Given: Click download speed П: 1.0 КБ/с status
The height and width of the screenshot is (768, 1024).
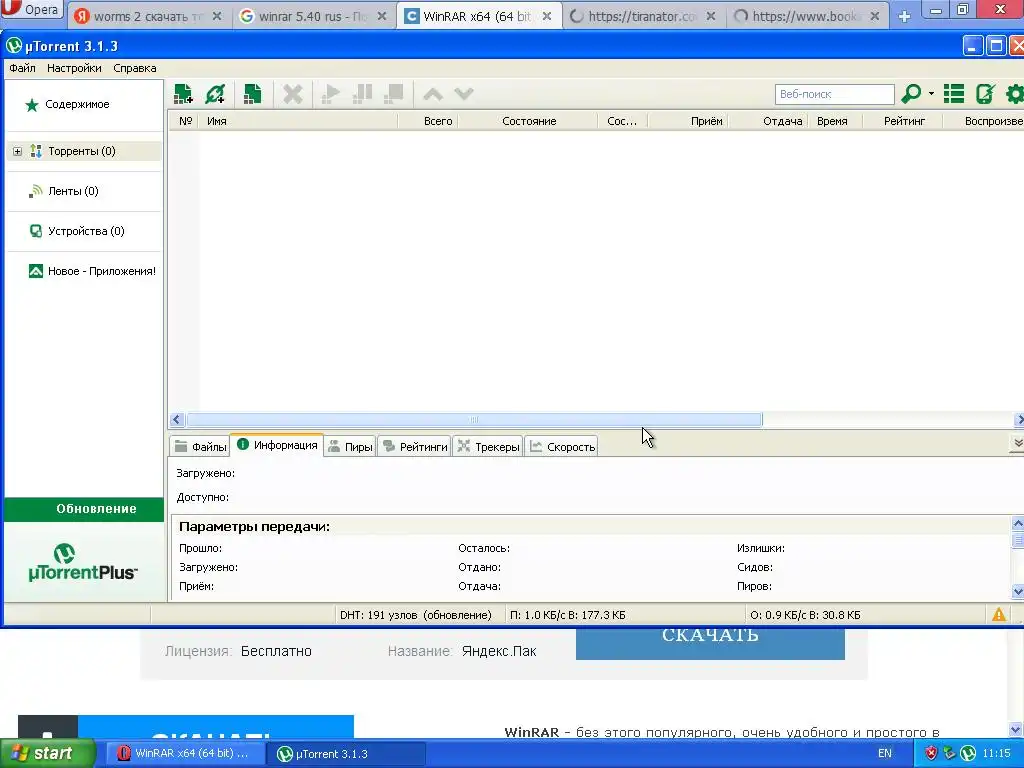Looking at the screenshot, I should click(568, 615).
